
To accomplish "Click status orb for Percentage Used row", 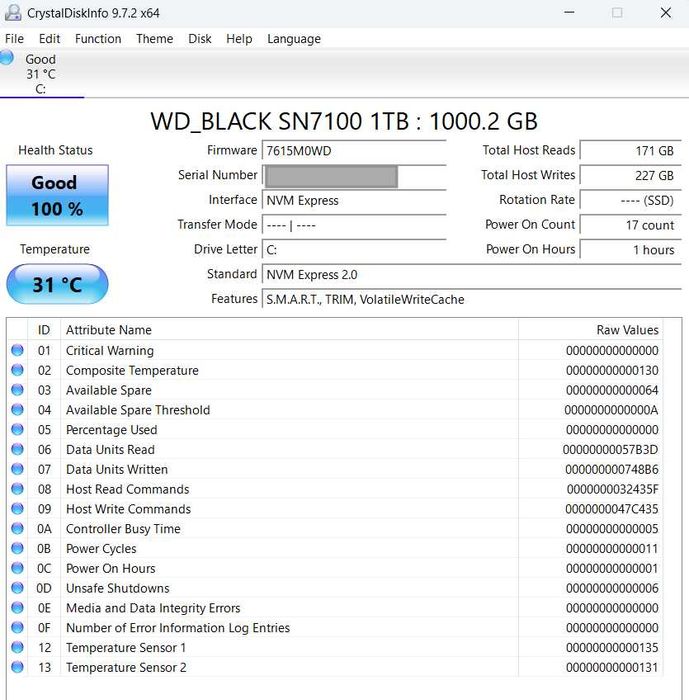I will (x=17, y=429).
